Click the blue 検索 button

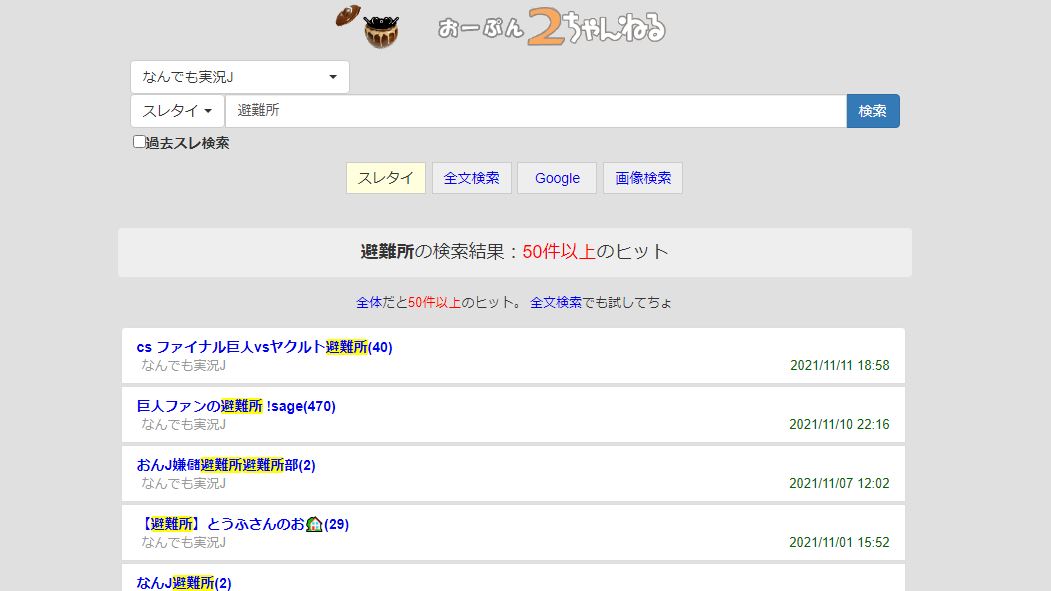(x=873, y=111)
